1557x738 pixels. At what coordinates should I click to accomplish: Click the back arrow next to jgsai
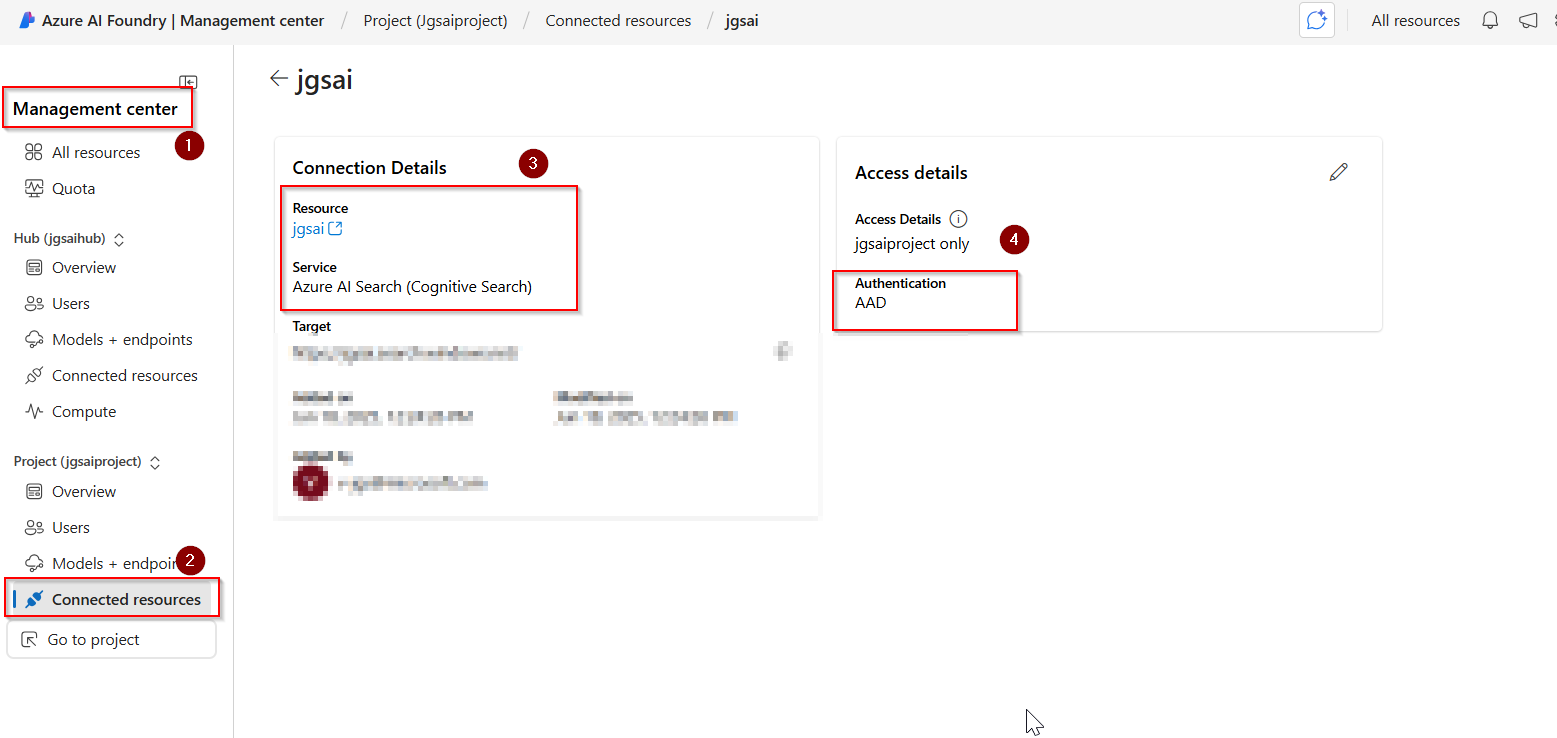pos(279,79)
